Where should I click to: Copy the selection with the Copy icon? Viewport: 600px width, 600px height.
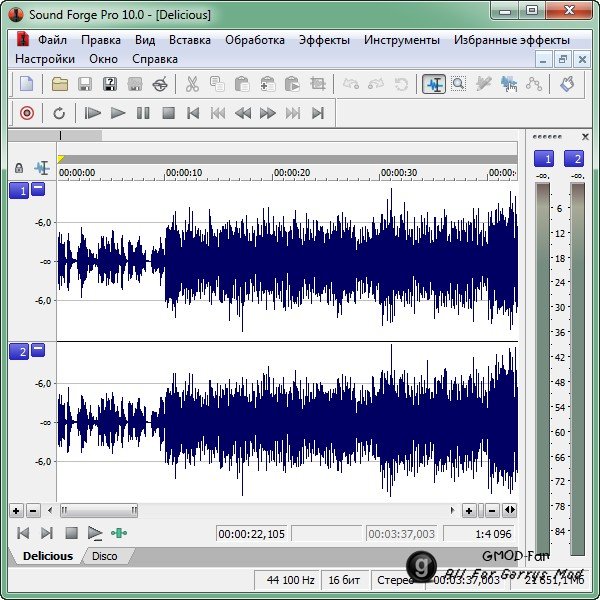(217, 84)
